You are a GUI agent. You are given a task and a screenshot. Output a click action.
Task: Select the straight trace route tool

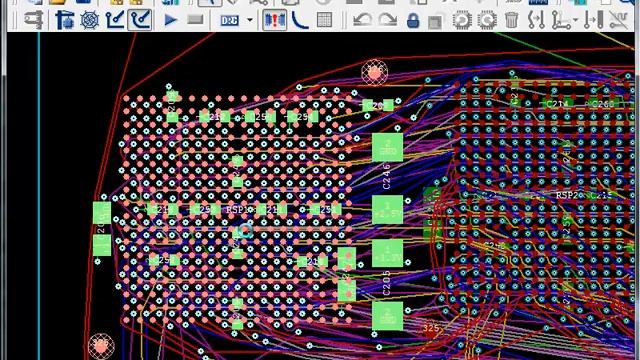click(115, 20)
